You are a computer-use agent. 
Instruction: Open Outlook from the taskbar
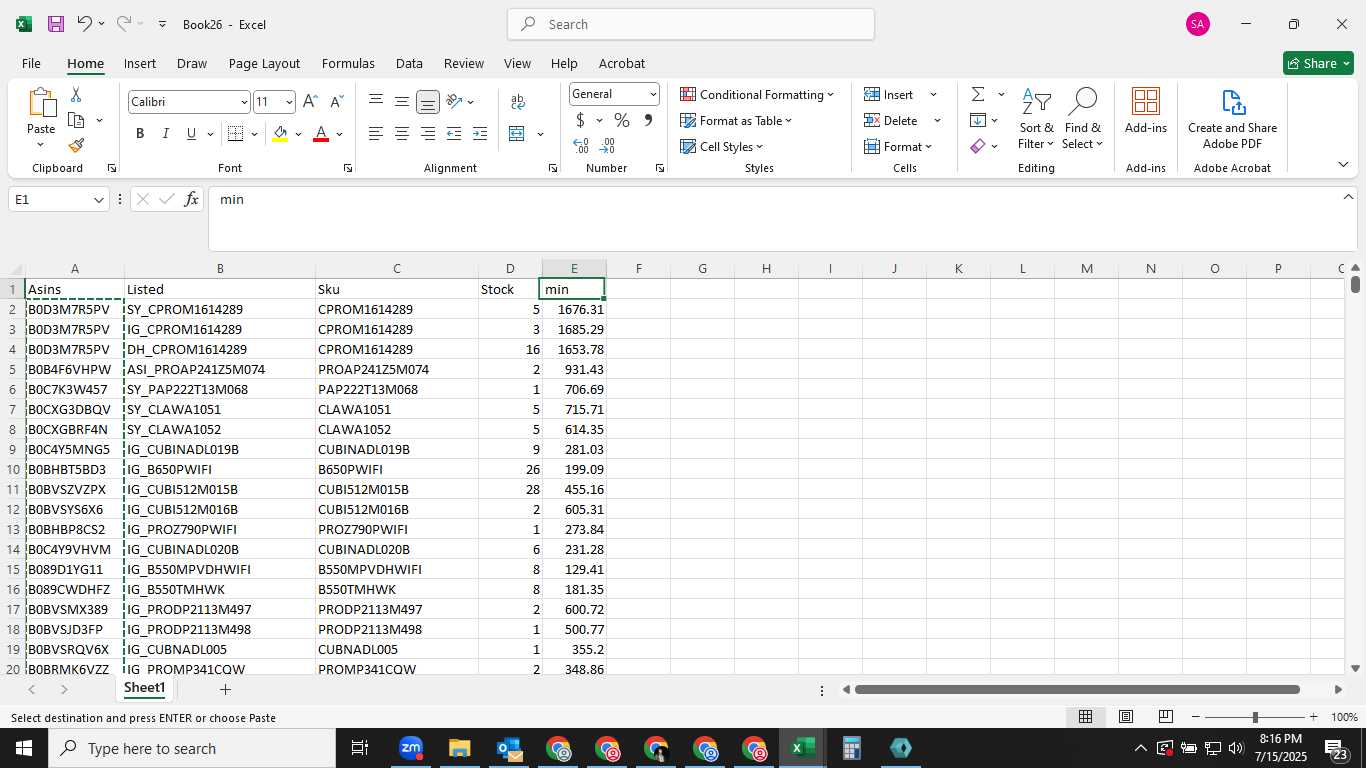point(509,748)
